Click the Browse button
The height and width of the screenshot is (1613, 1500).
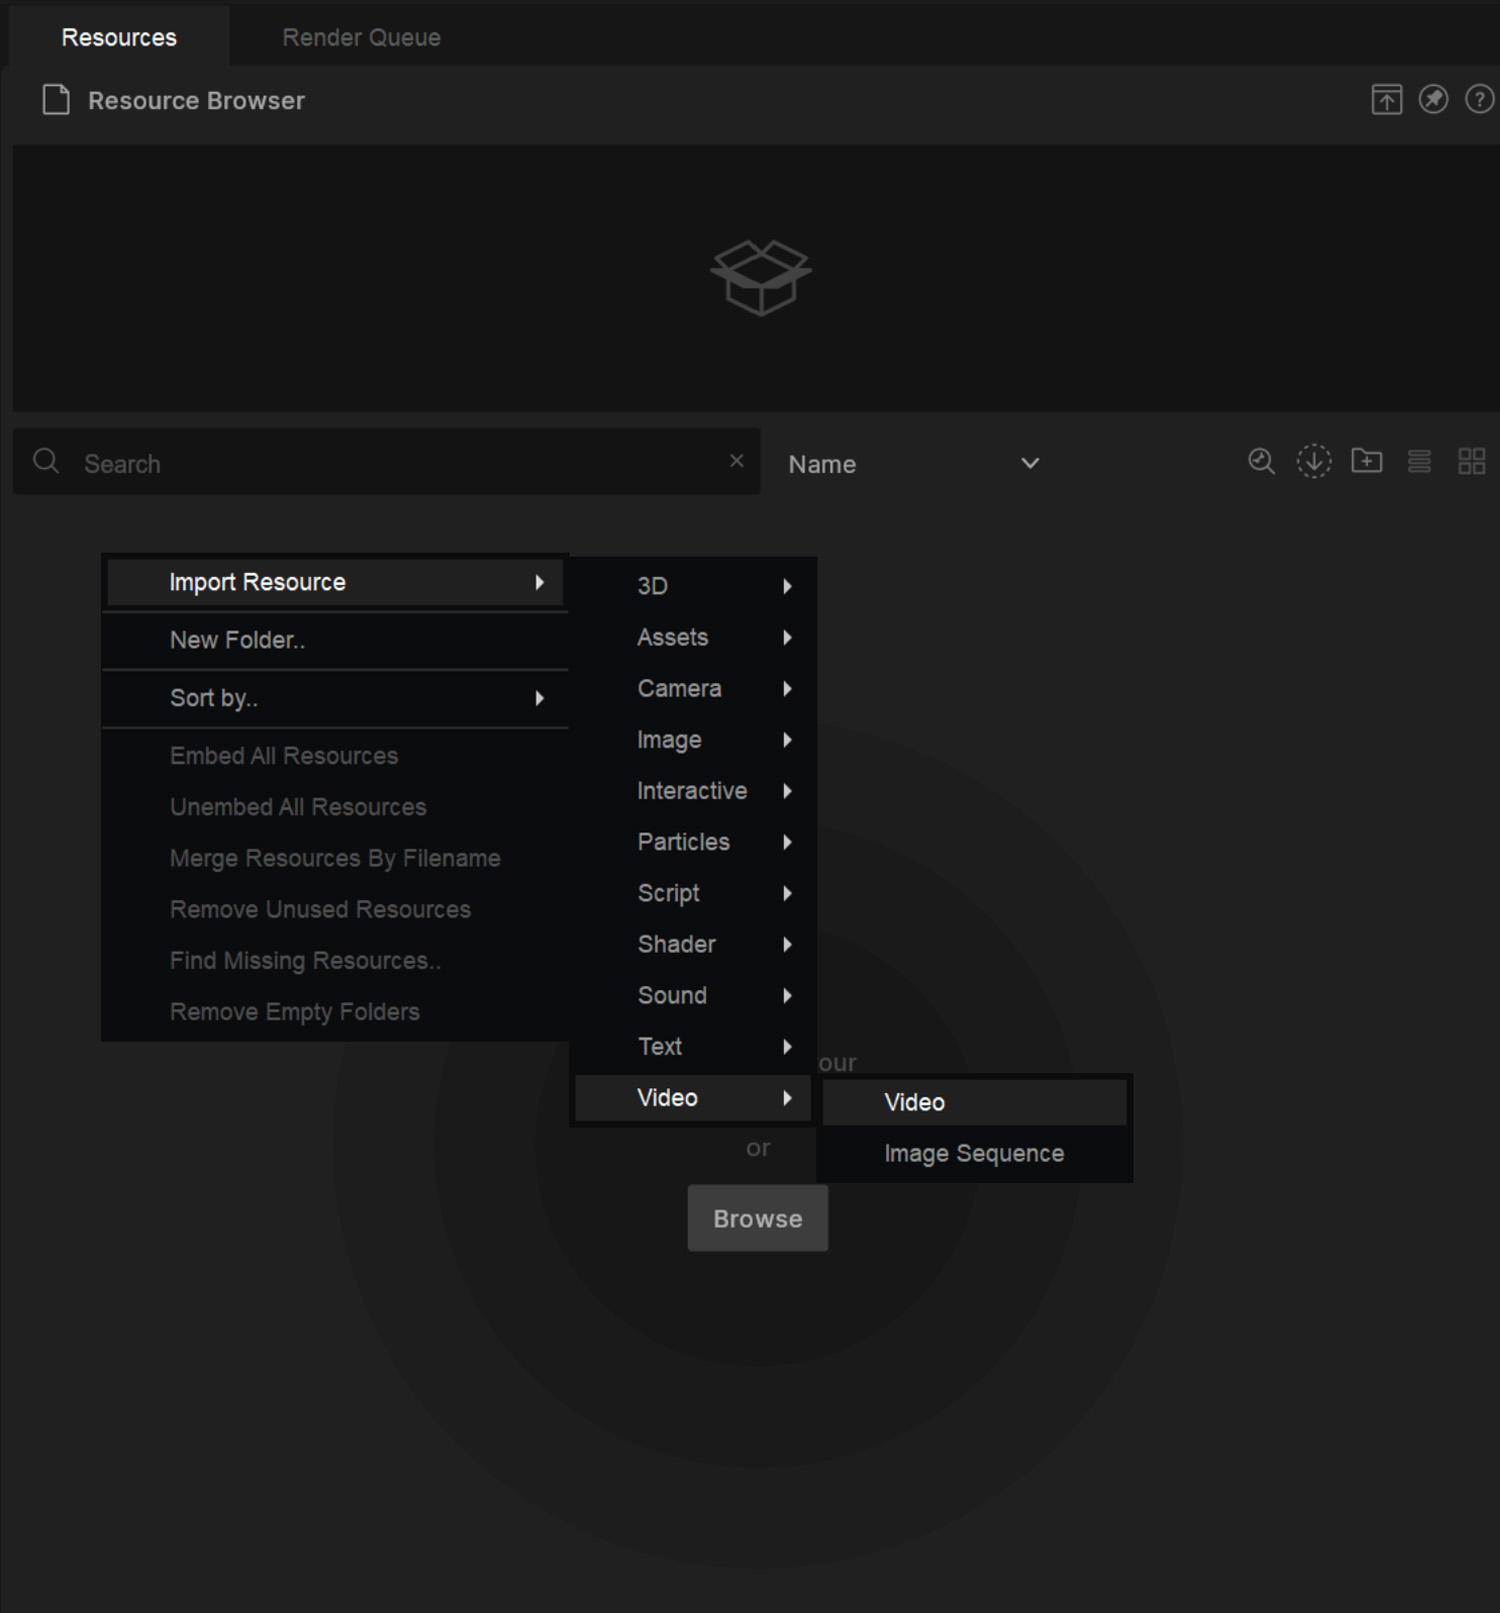point(757,1219)
